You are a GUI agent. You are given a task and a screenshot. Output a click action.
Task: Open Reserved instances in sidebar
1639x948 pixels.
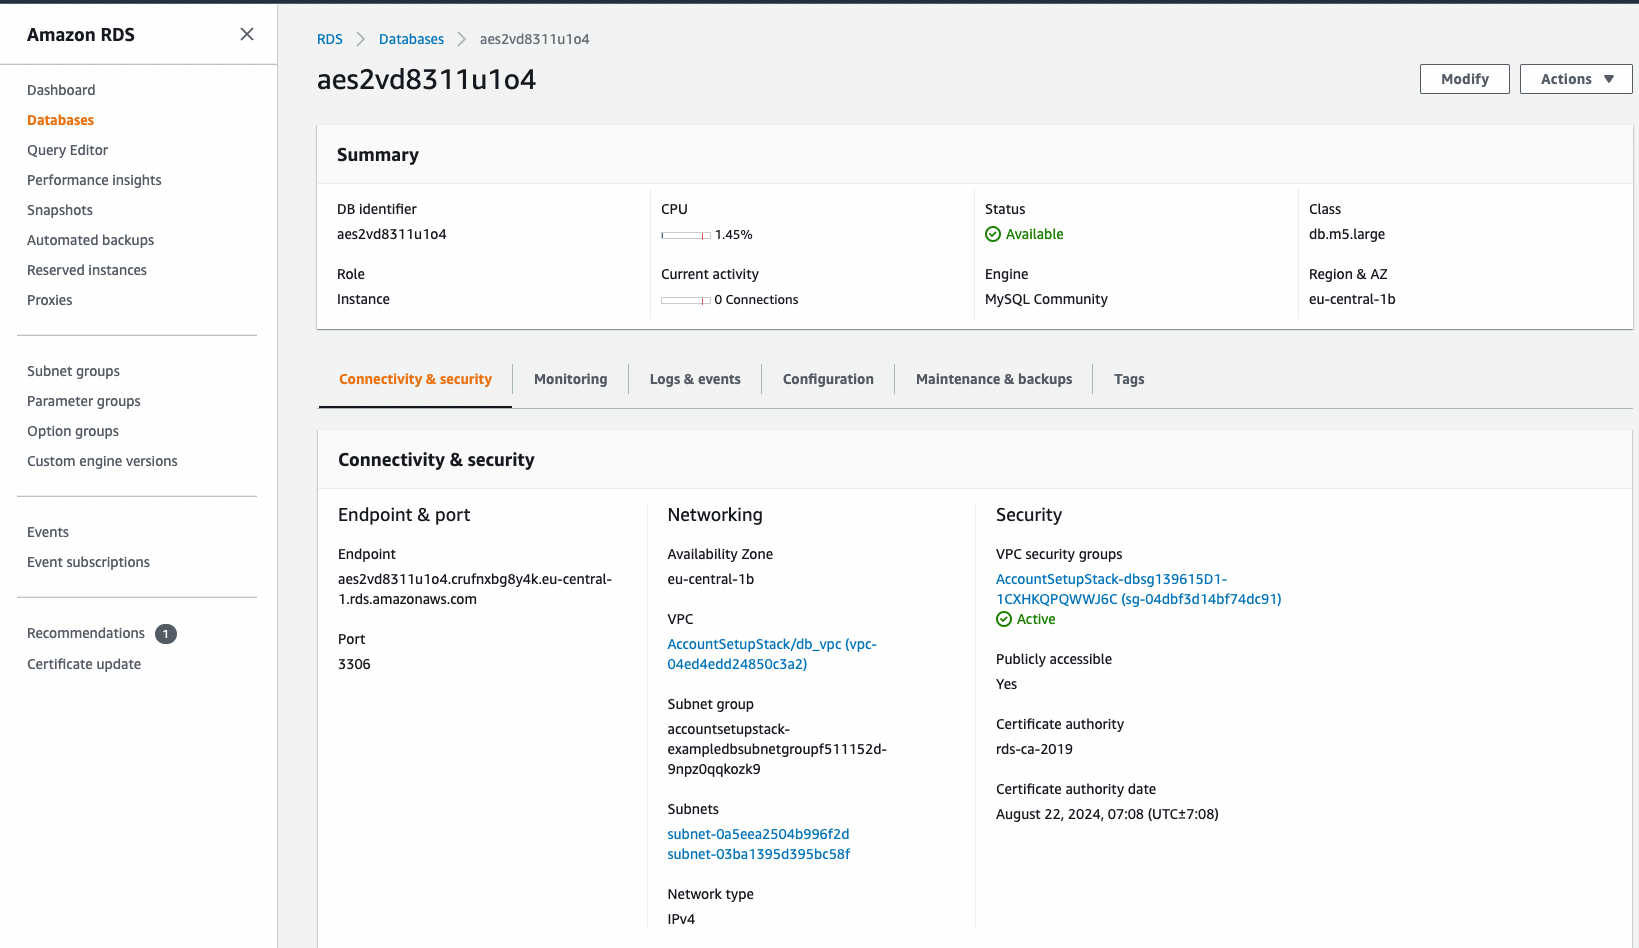tap(87, 270)
